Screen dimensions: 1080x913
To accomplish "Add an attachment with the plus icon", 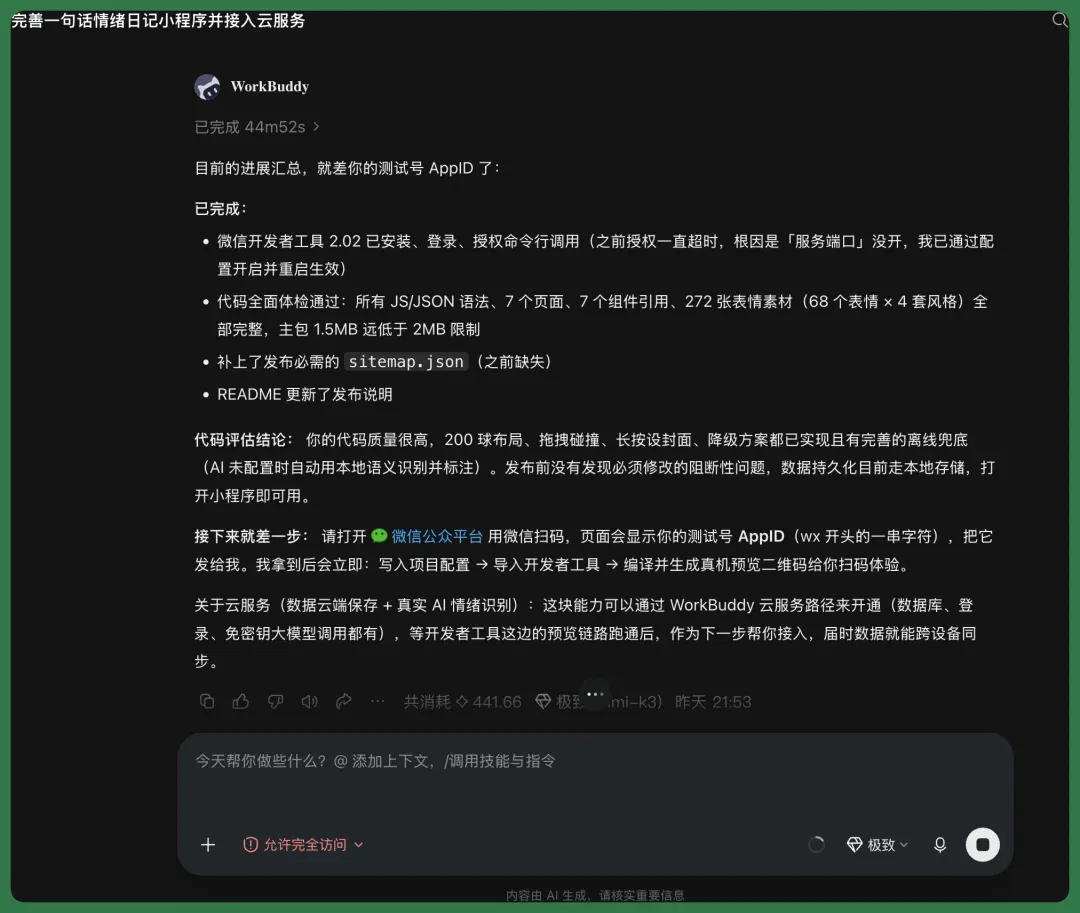I will click(x=208, y=845).
